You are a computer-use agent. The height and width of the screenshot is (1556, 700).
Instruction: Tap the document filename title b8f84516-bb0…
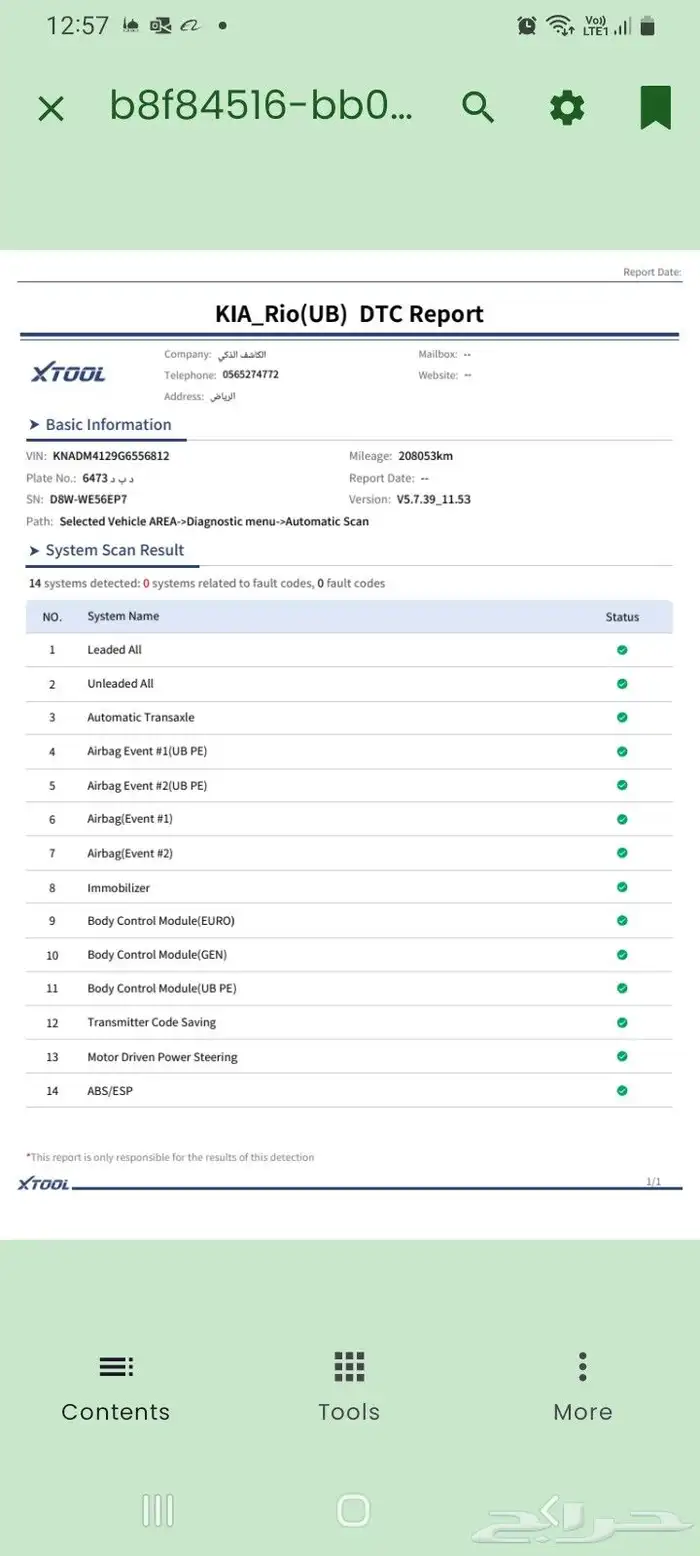click(261, 106)
